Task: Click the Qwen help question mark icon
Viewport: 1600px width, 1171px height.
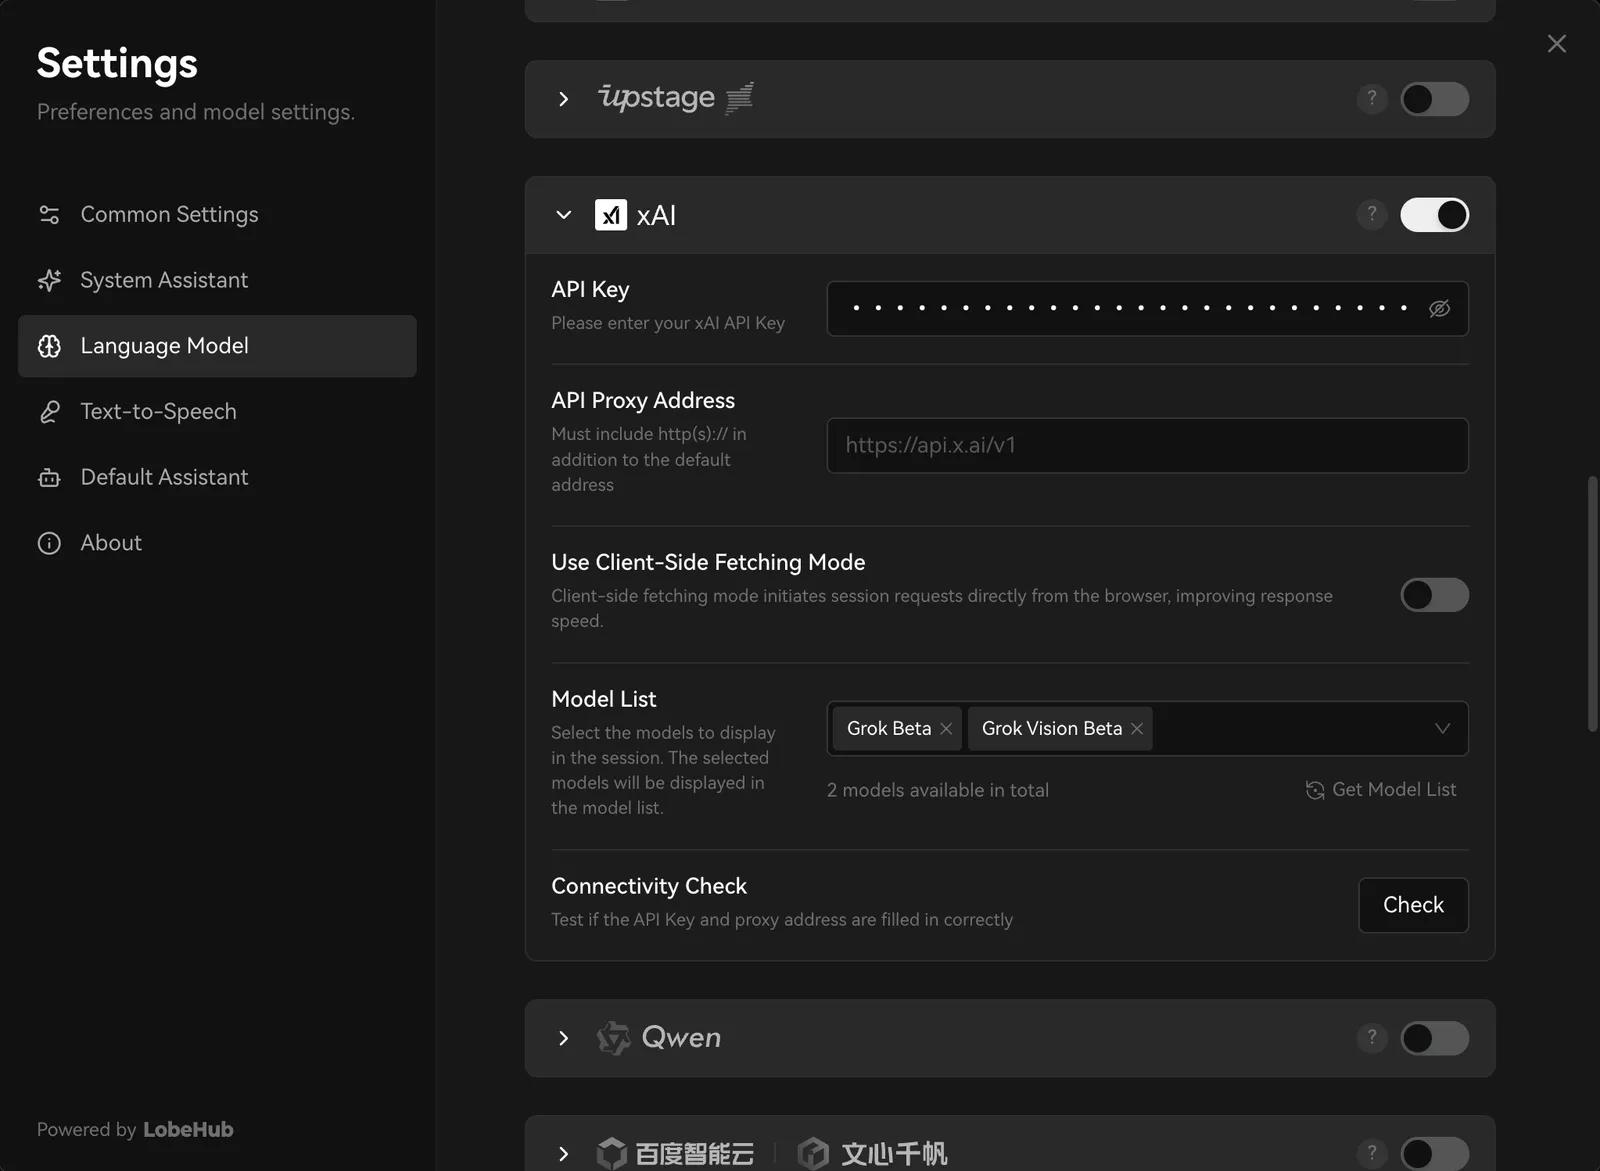Action: (x=1372, y=1037)
